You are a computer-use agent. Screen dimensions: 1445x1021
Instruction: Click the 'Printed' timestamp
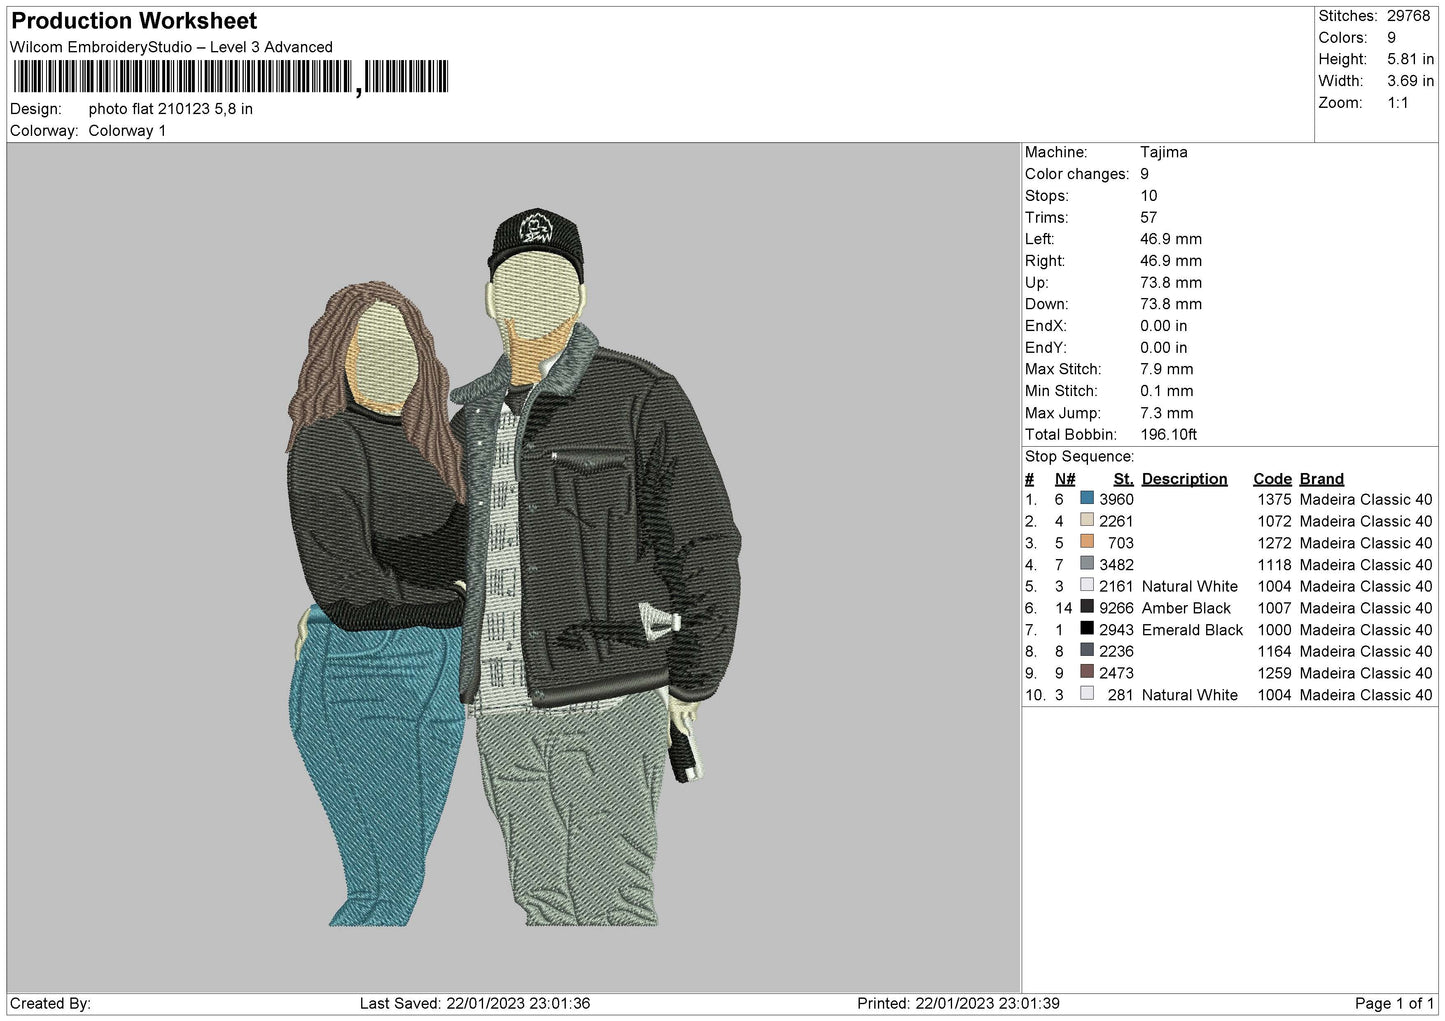pos(958,1003)
